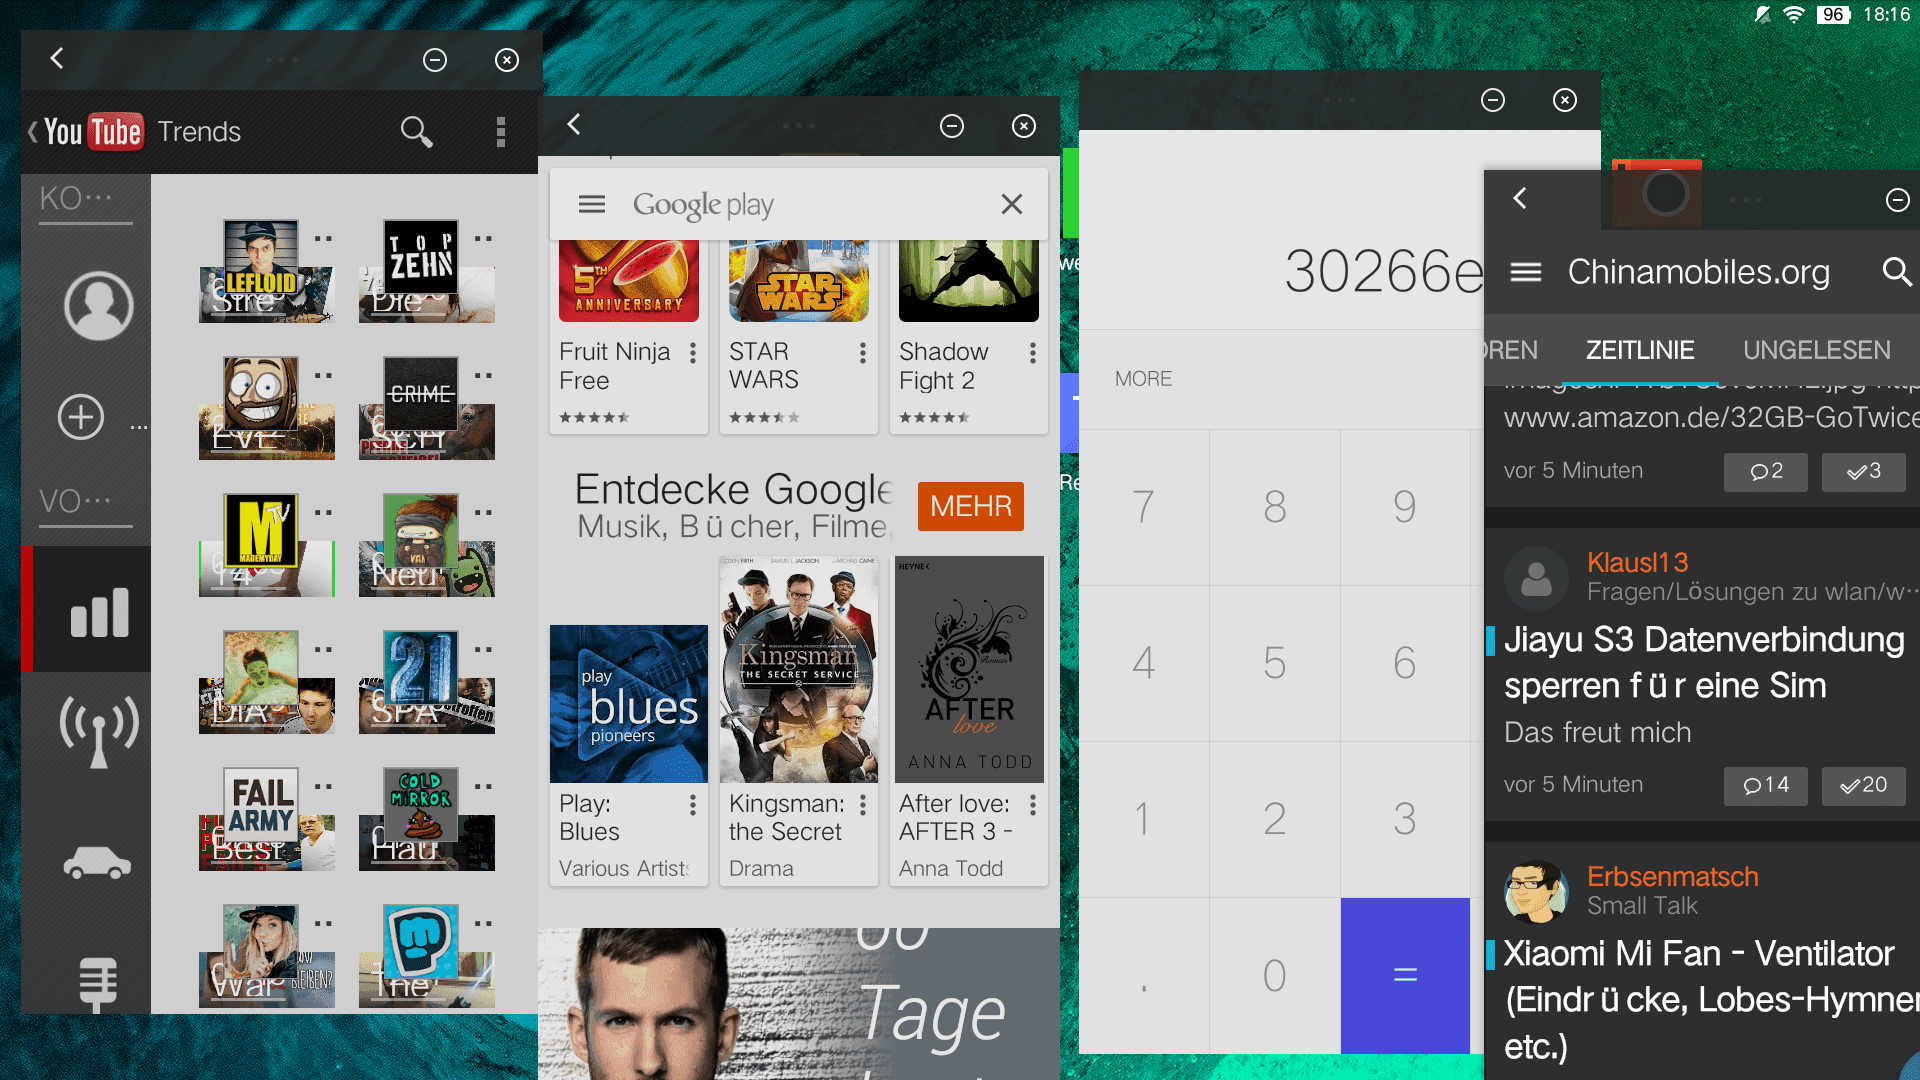View 14 comments on Jiayu thread

tap(1765, 786)
